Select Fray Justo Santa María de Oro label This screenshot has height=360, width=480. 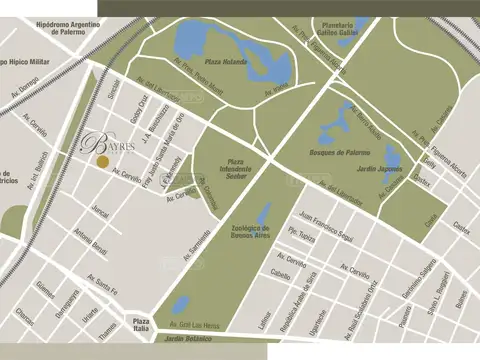(x=163, y=151)
